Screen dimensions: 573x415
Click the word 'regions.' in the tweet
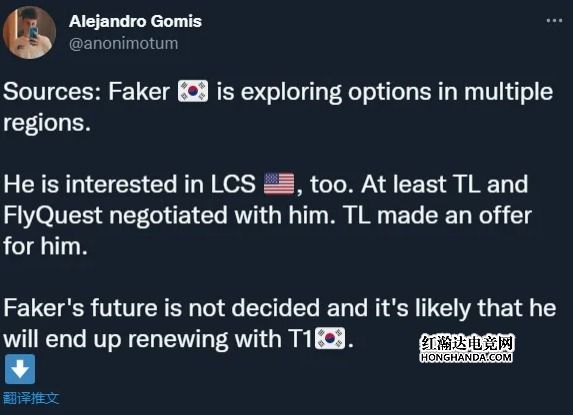47,123
